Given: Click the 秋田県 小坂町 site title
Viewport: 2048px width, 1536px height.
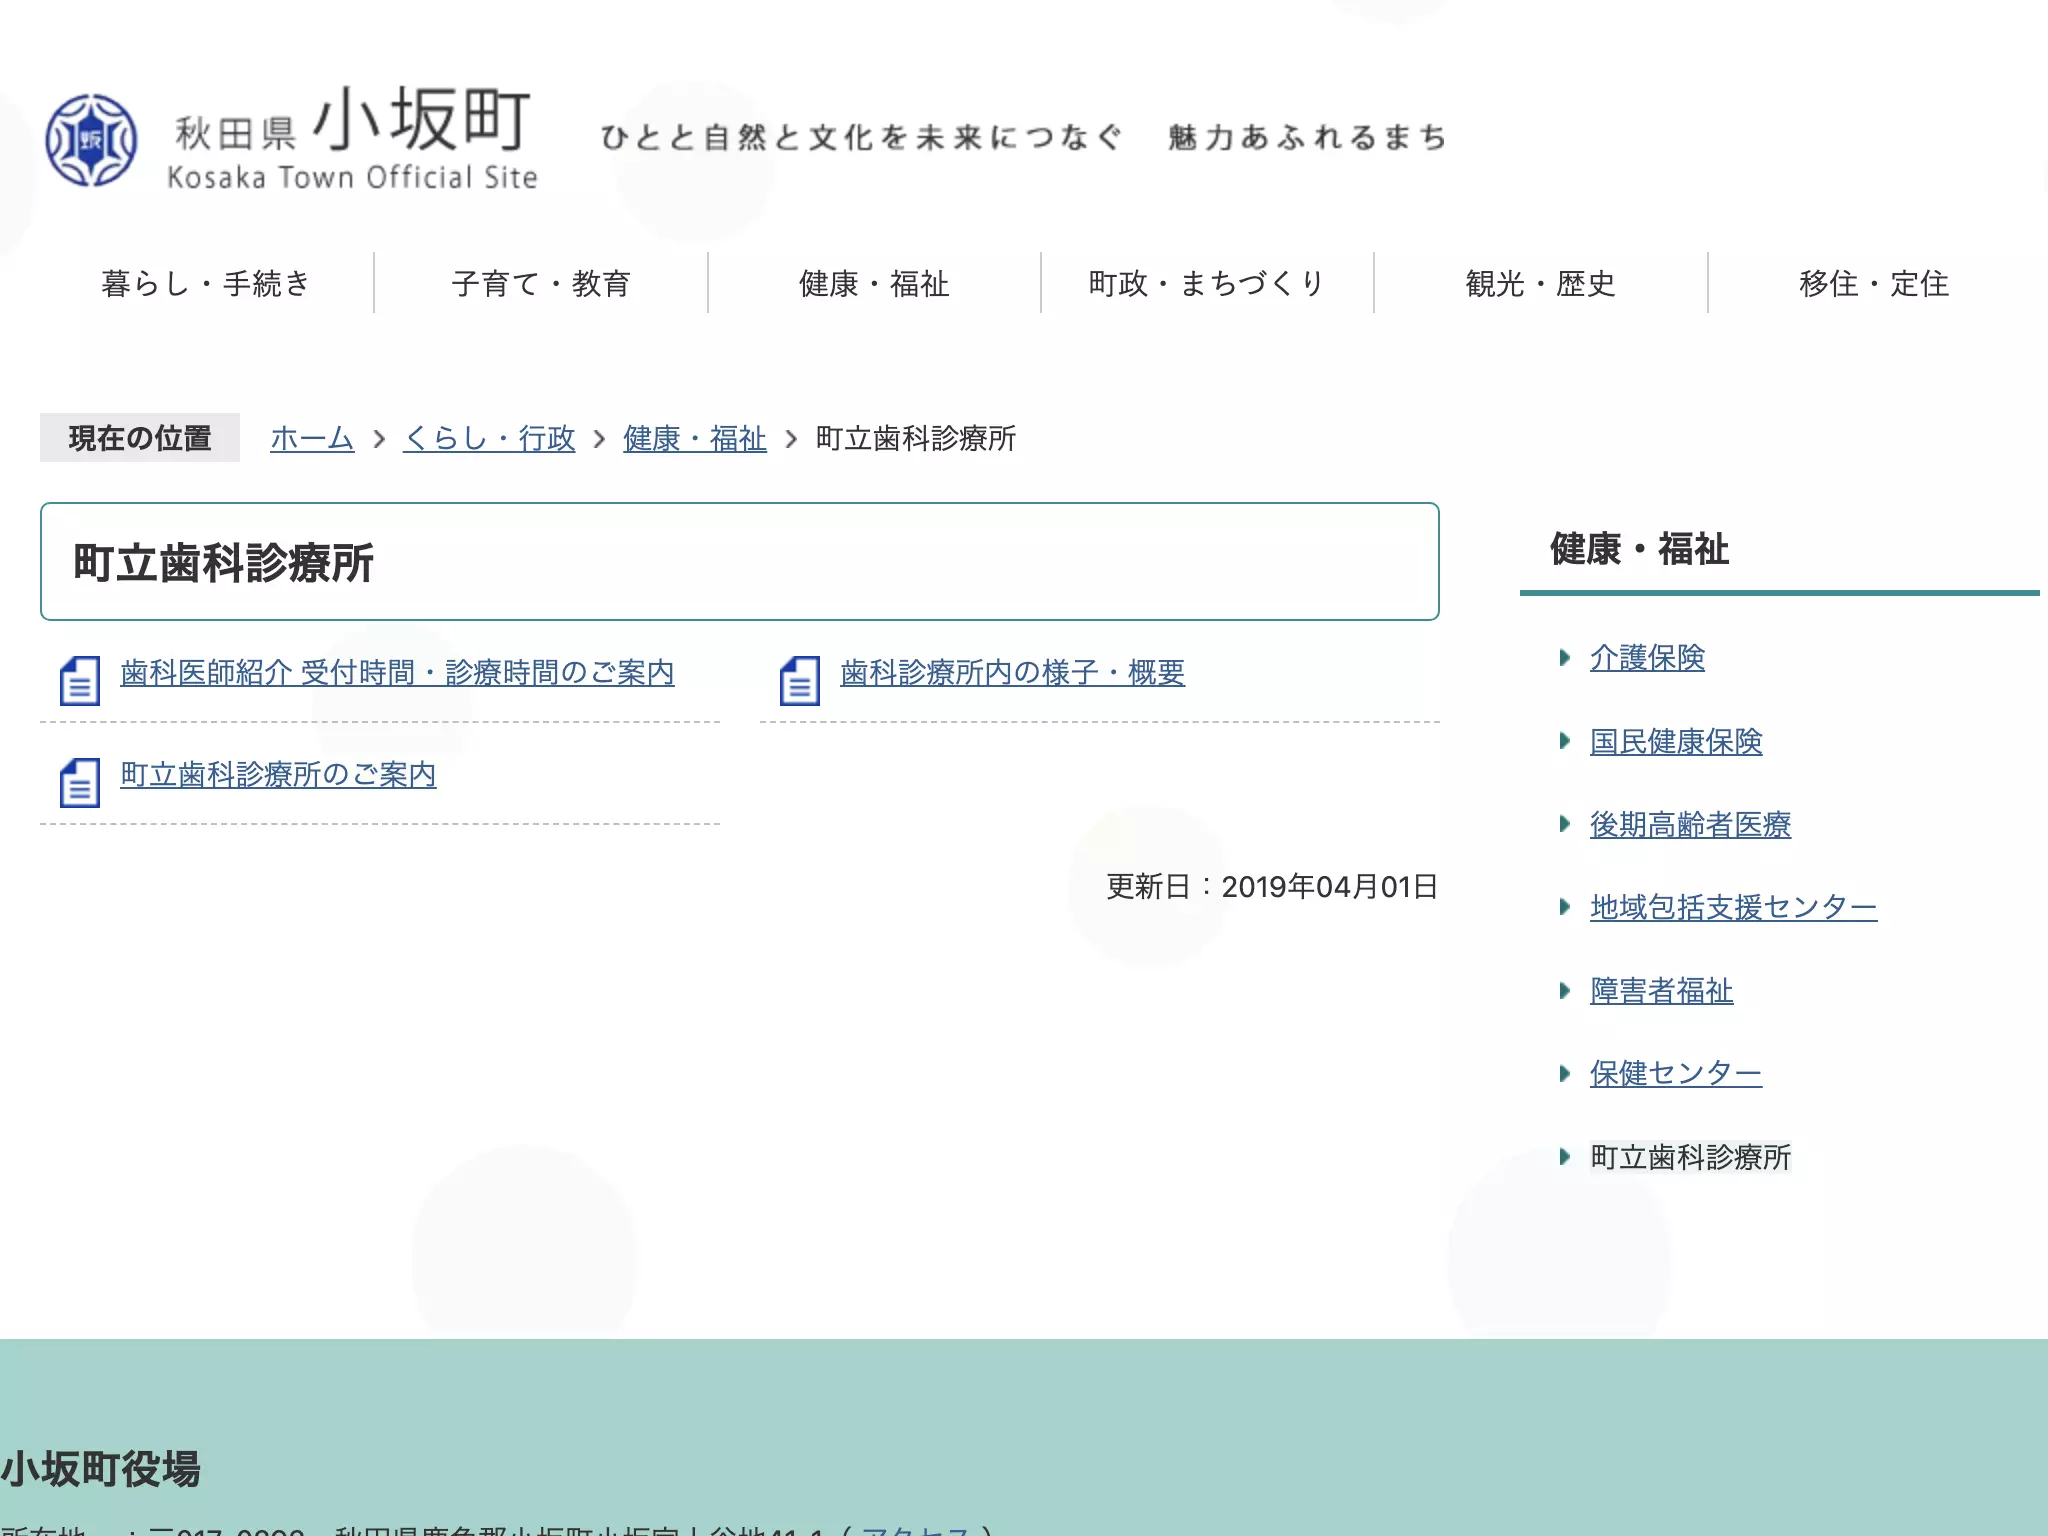Looking at the screenshot, I should (x=352, y=138).
